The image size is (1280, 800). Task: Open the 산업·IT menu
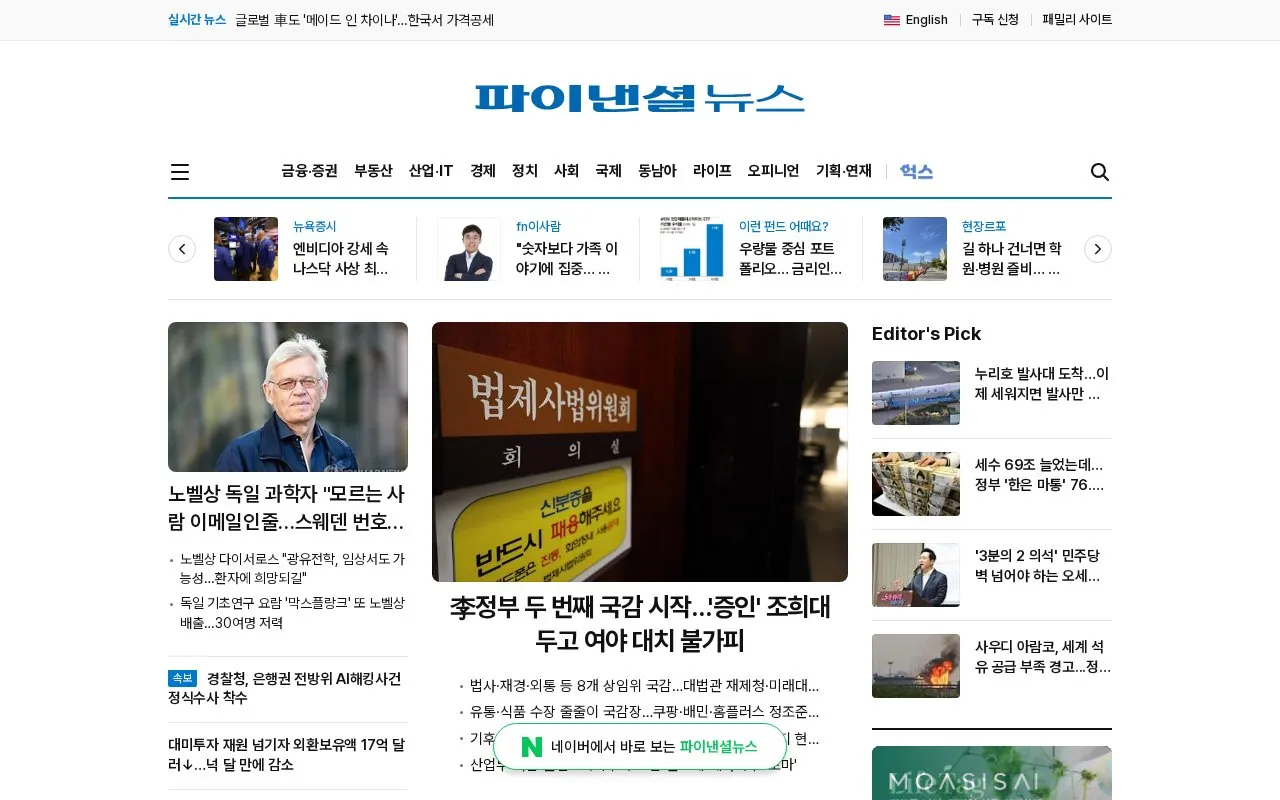431,171
